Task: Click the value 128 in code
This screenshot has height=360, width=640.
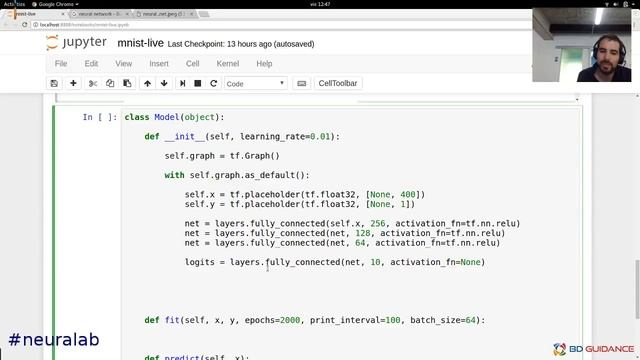Action: coord(362,233)
